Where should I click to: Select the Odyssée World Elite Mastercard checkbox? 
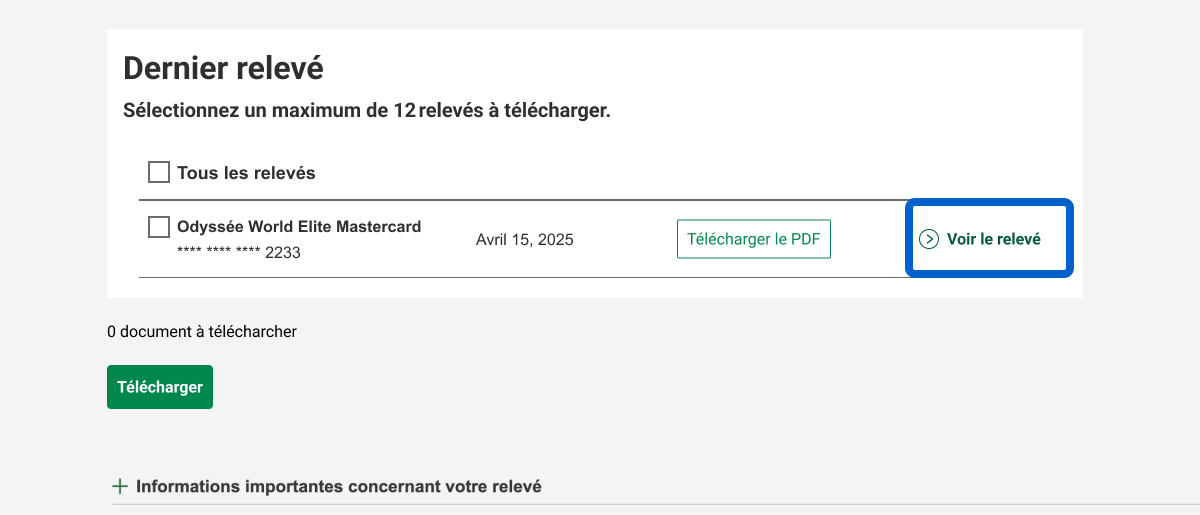pyautogui.click(x=159, y=227)
